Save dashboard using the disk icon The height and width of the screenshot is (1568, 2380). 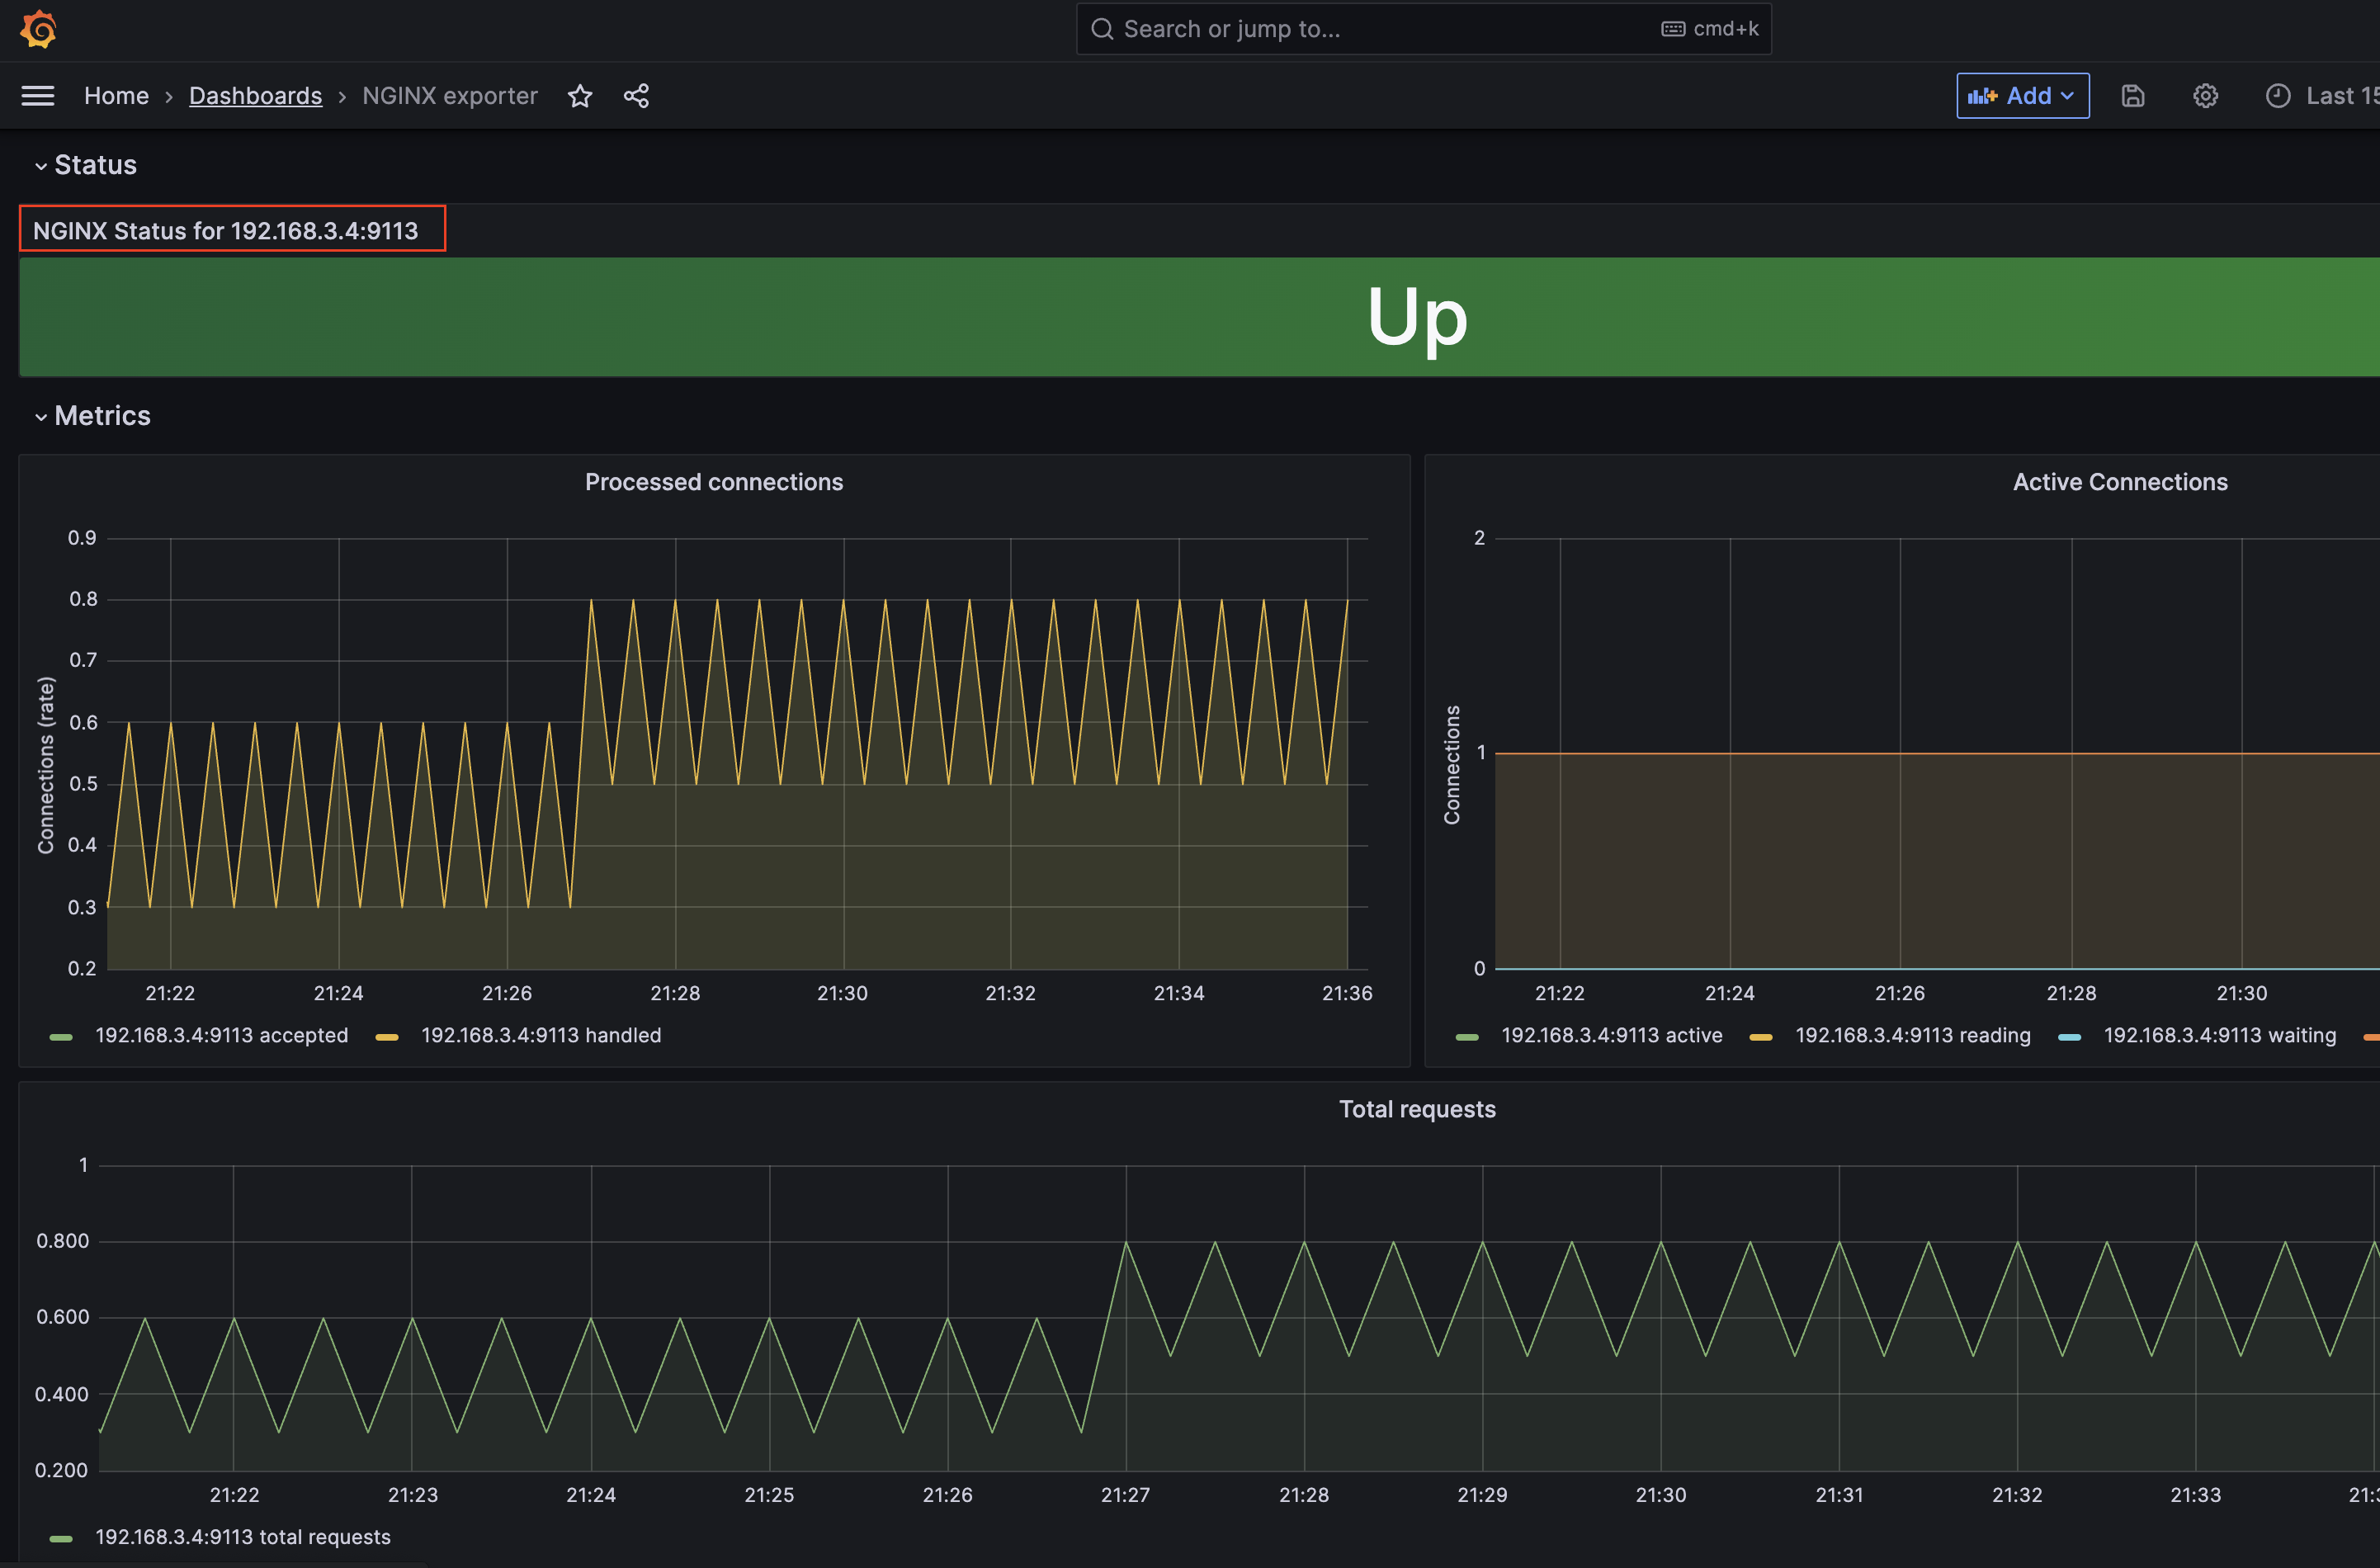[2133, 96]
